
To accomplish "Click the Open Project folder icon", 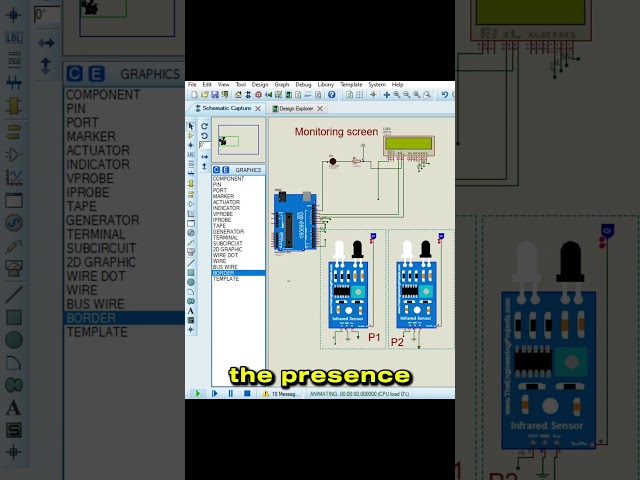I will [x=204, y=95].
